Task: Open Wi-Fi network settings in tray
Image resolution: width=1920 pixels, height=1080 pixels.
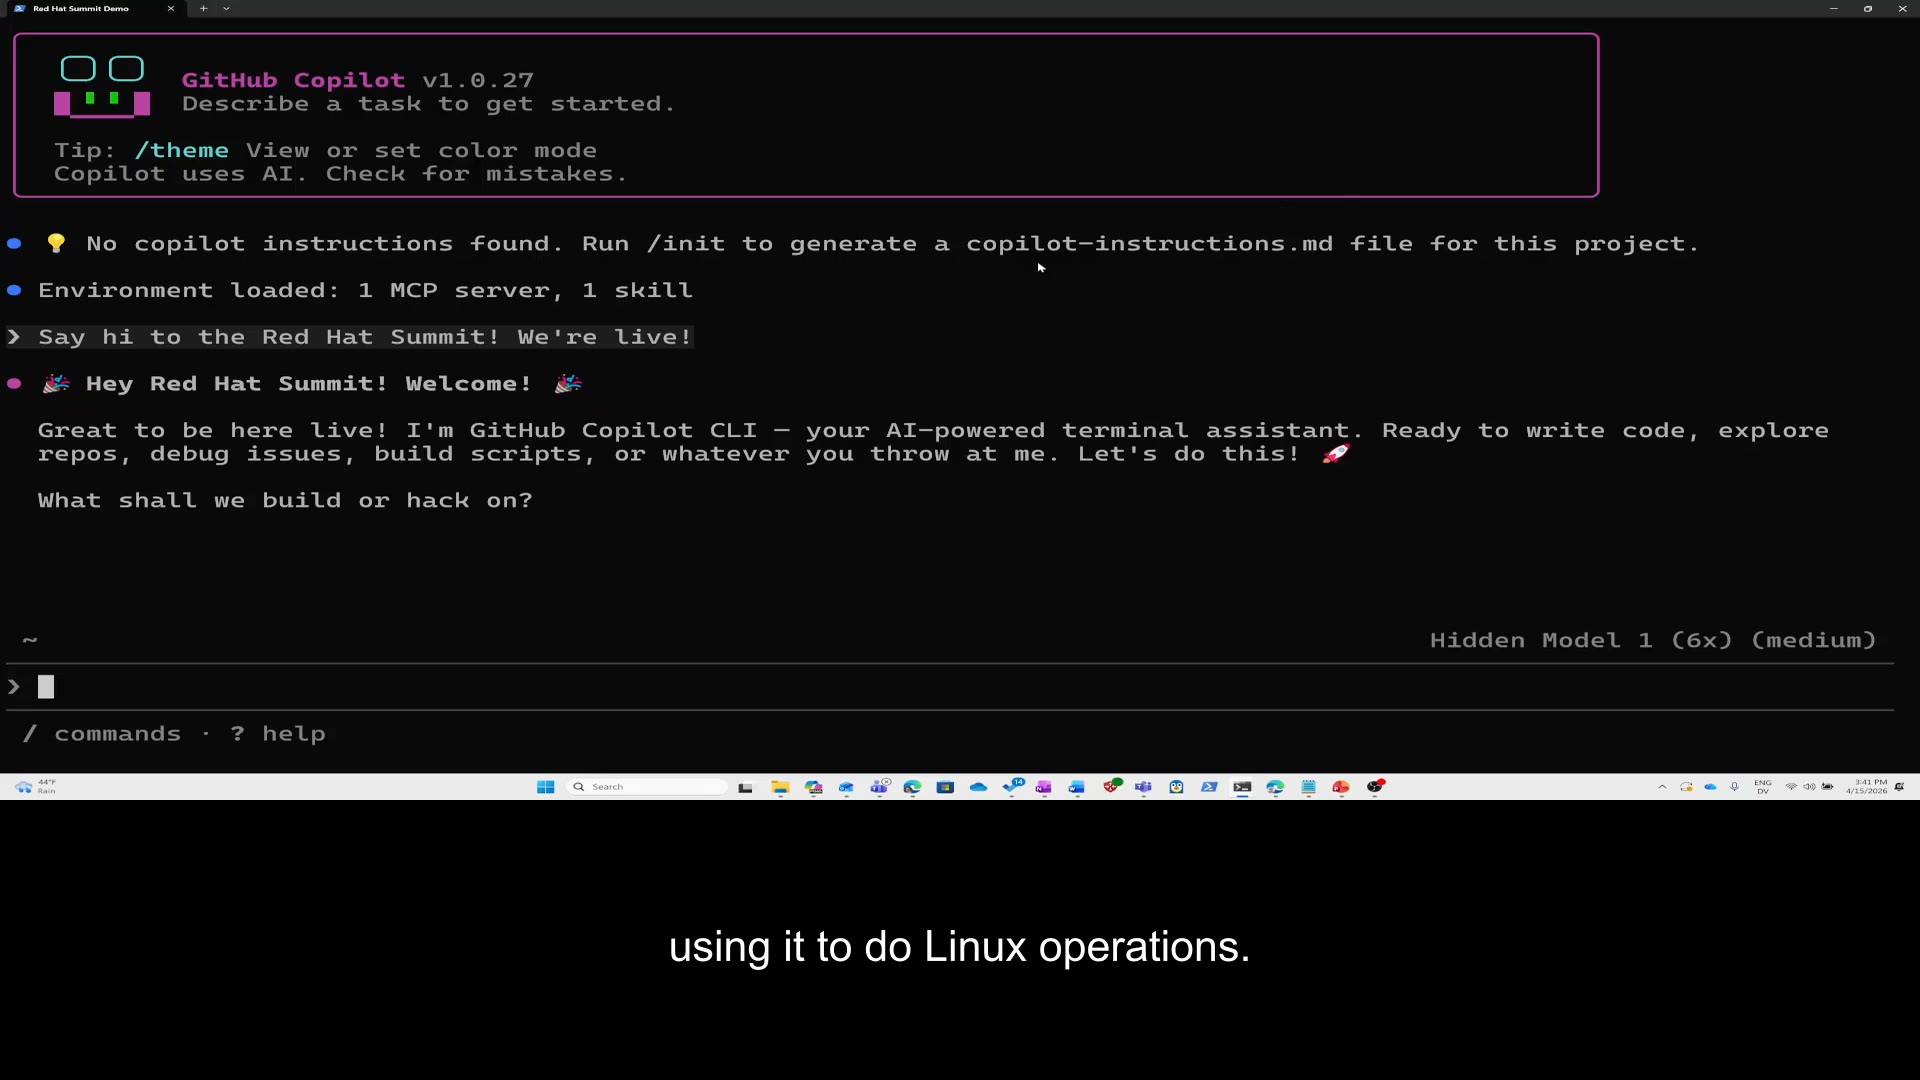Action: coord(1791,787)
